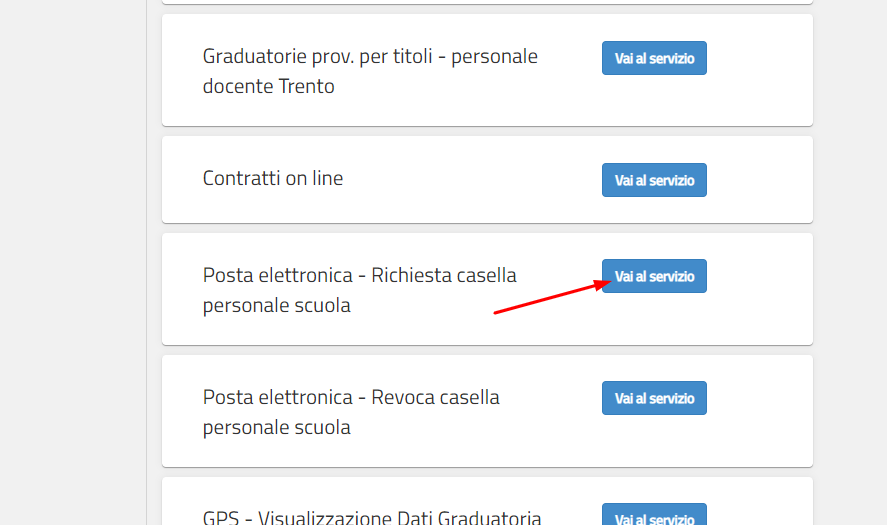Click Vai al servizio for Contratti on line
Screen dimensions: 887x525
pyautogui.click(x=654, y=180)
